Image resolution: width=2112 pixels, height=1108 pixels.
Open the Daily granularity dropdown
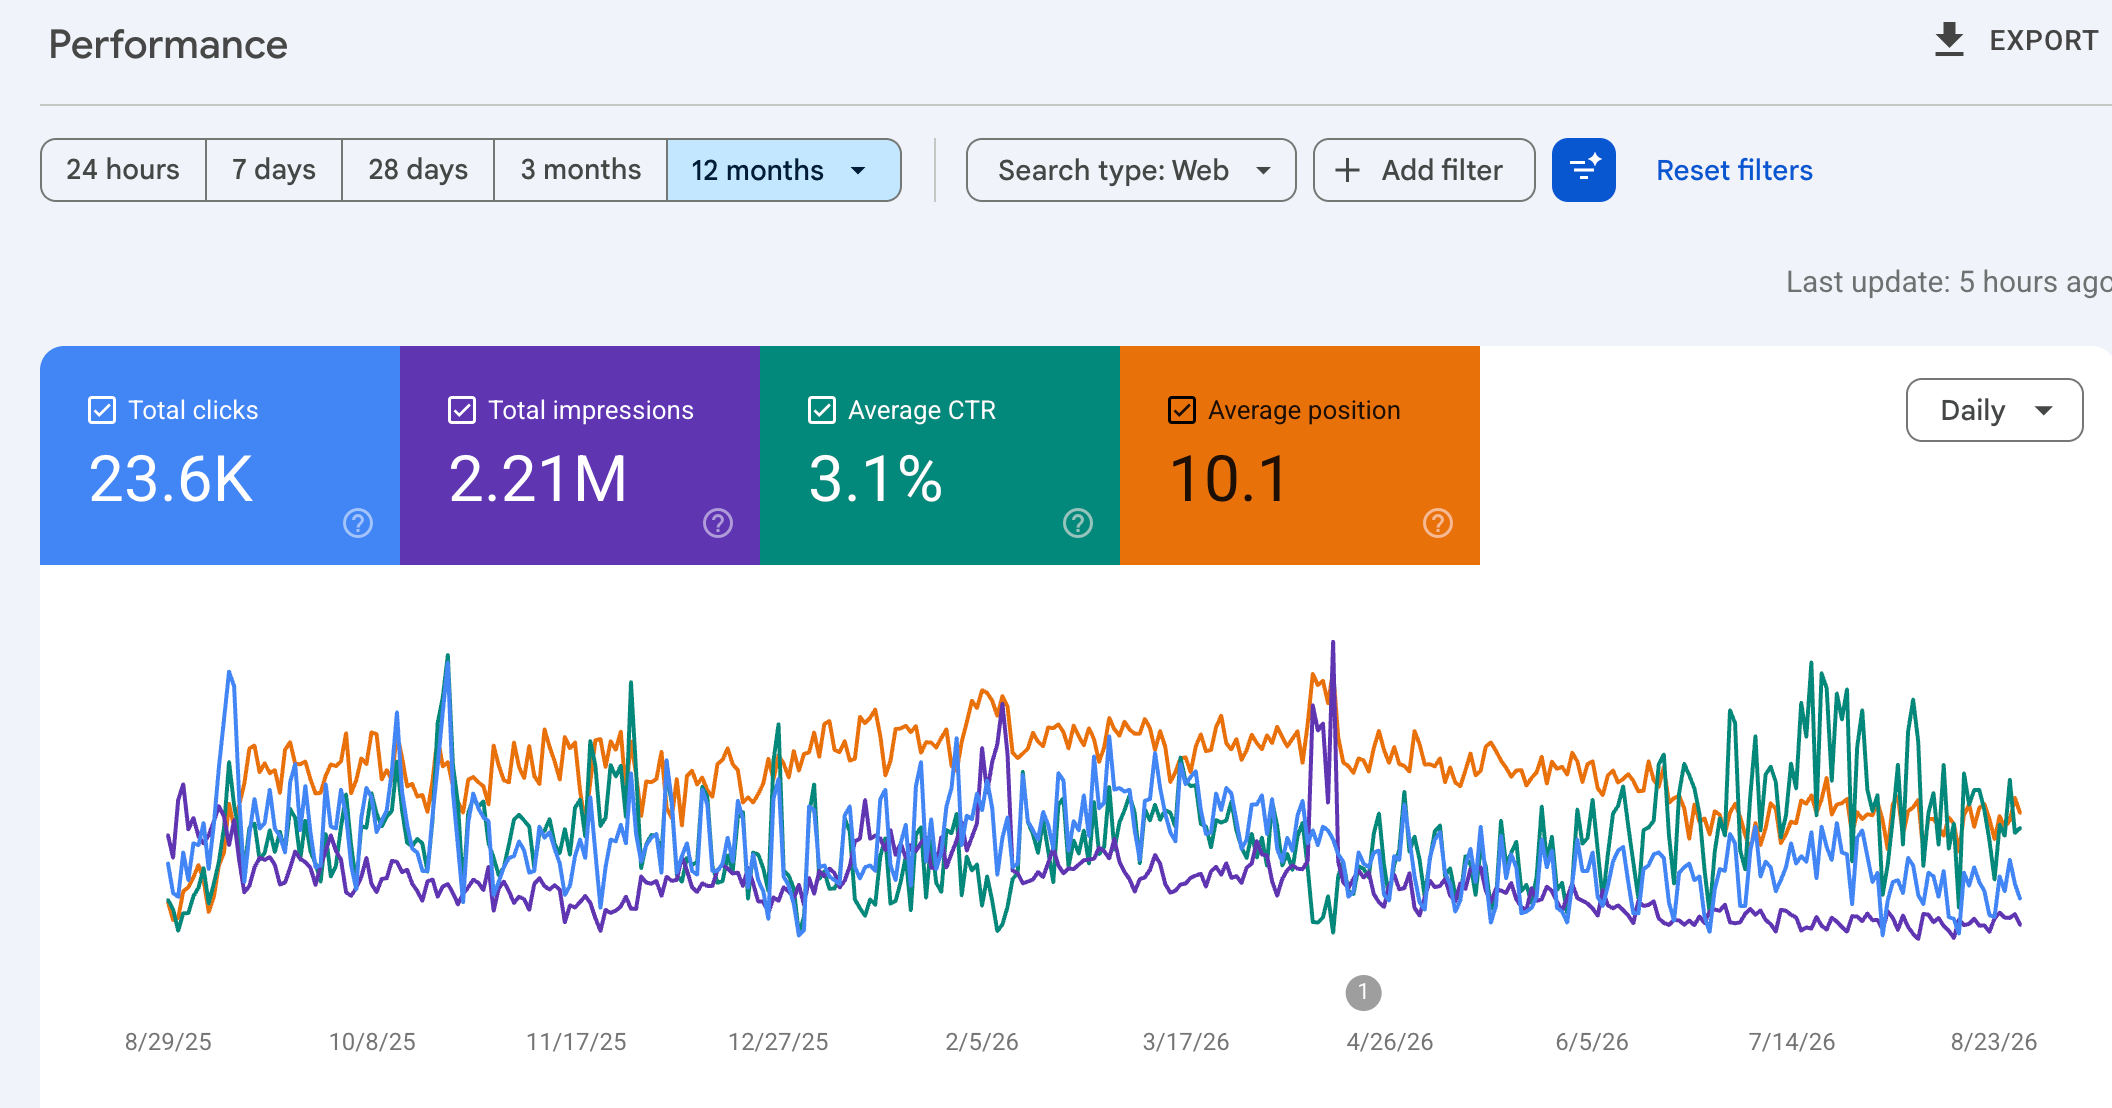tap(1994, 410)
